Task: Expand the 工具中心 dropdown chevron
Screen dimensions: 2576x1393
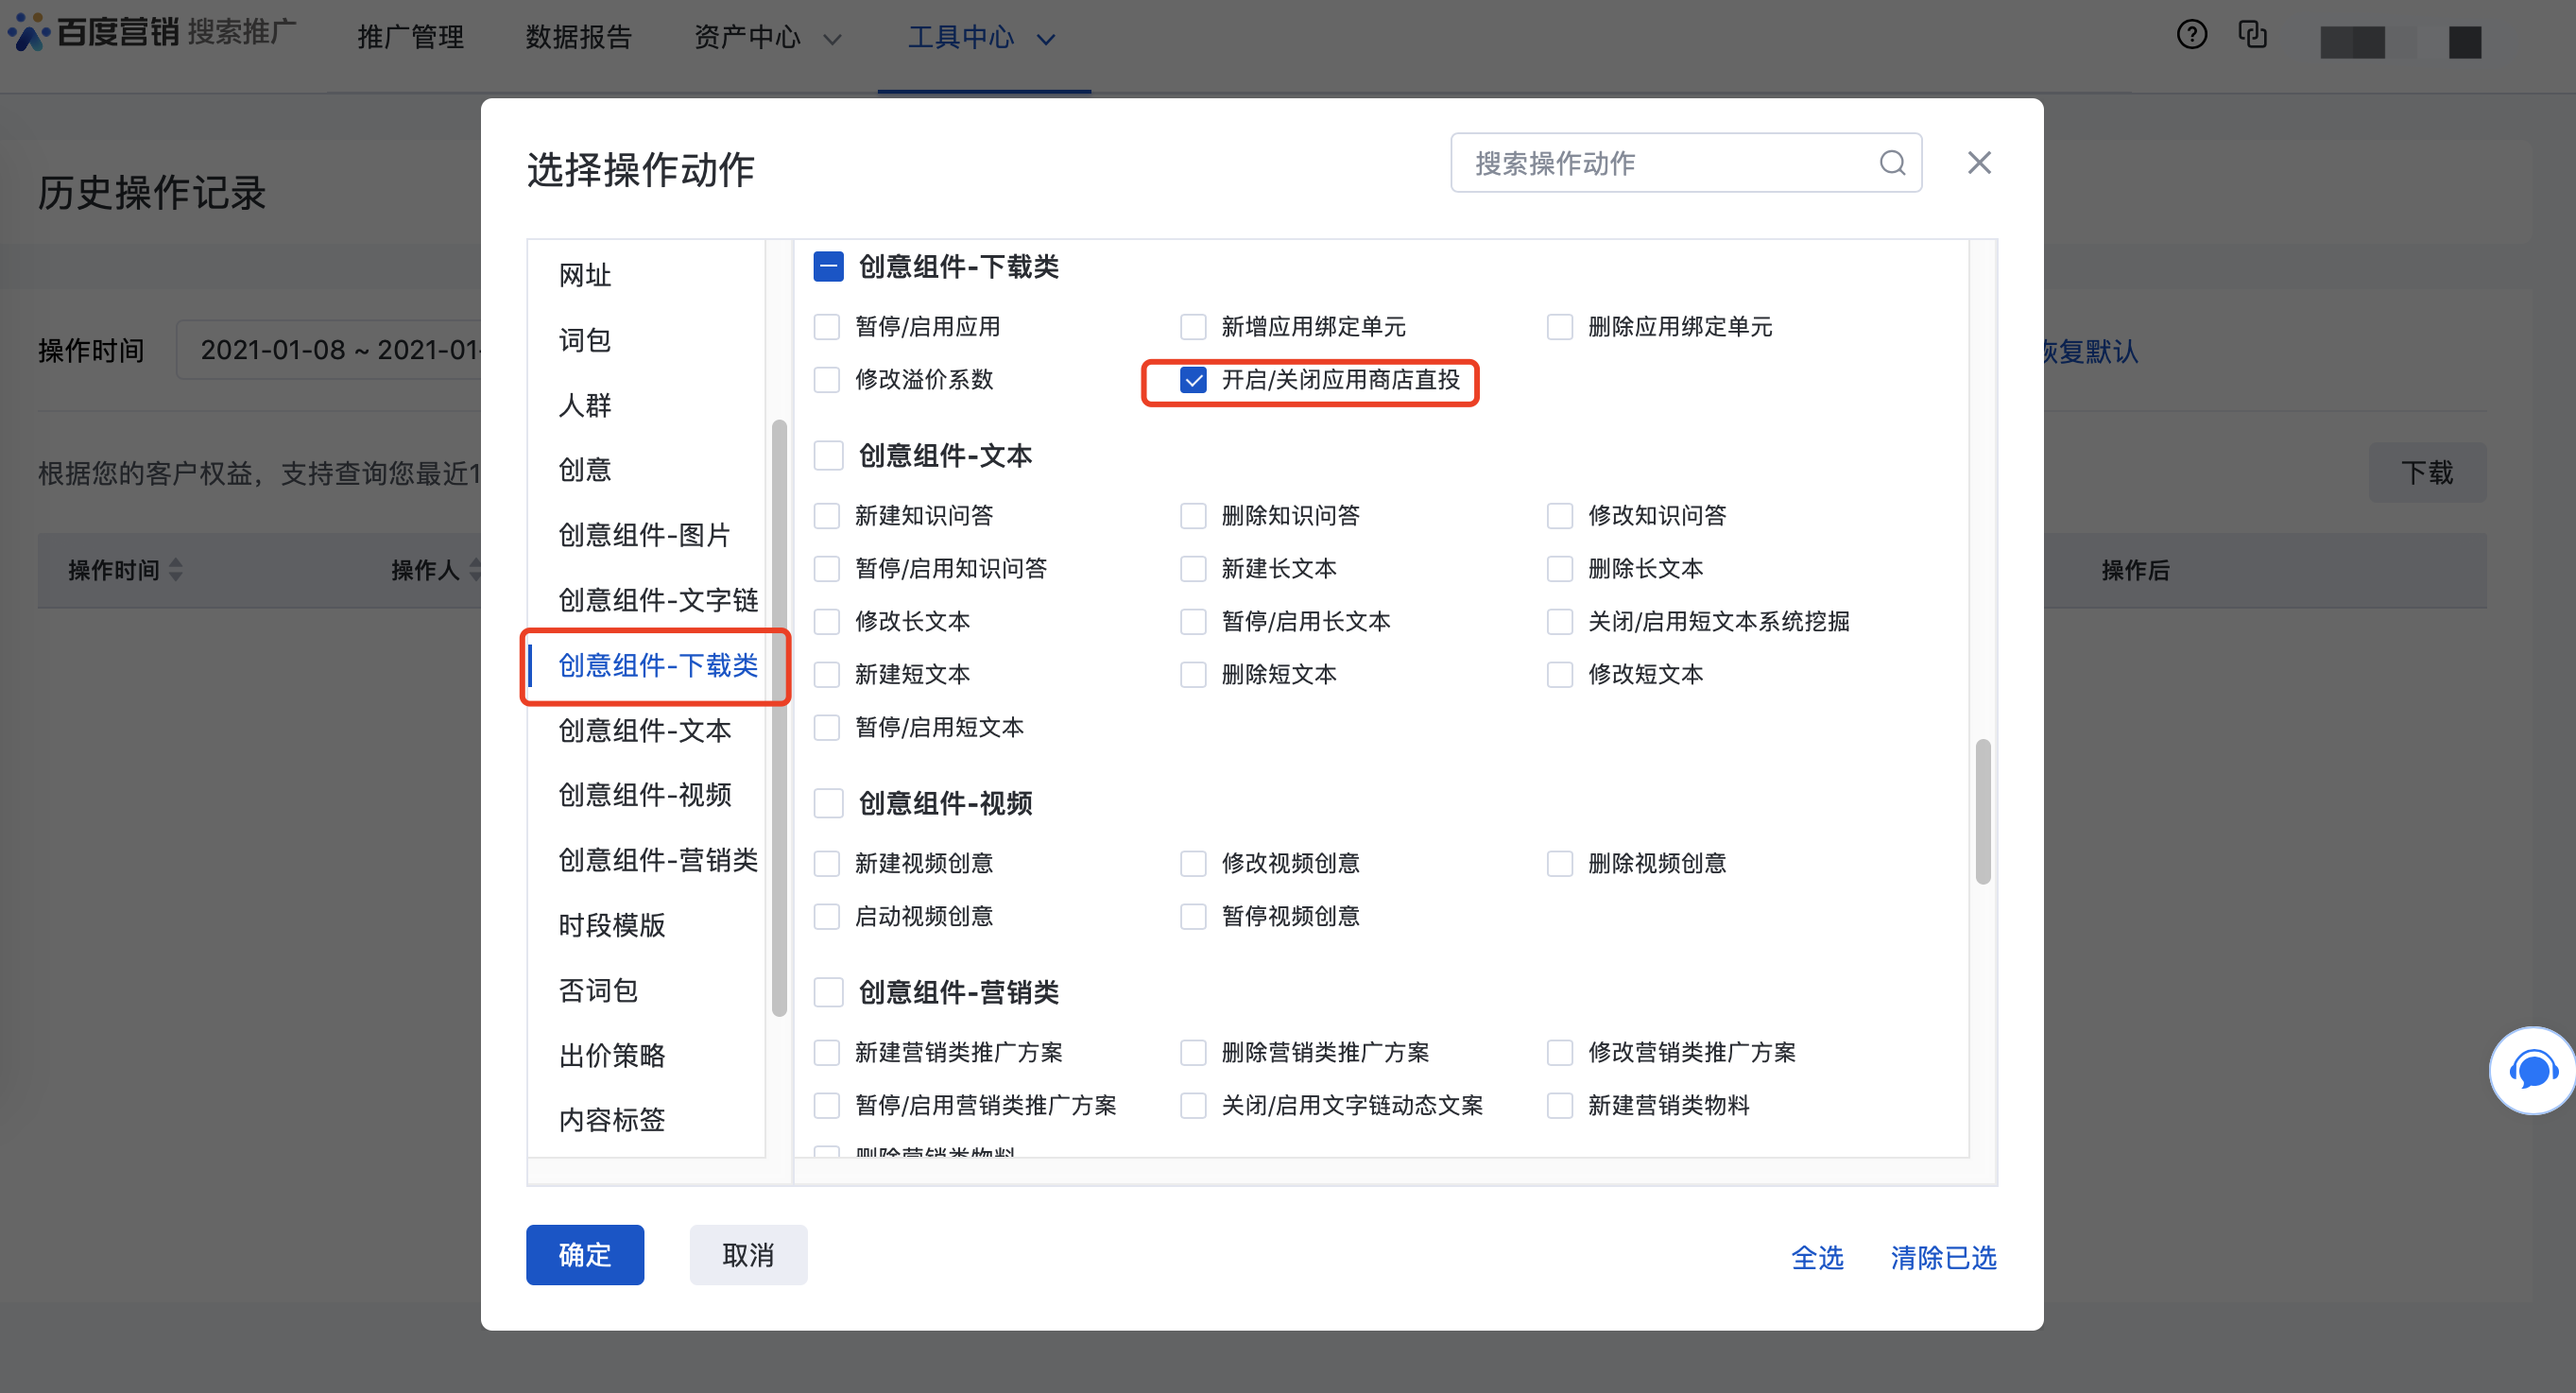Action: point(1046,40)
